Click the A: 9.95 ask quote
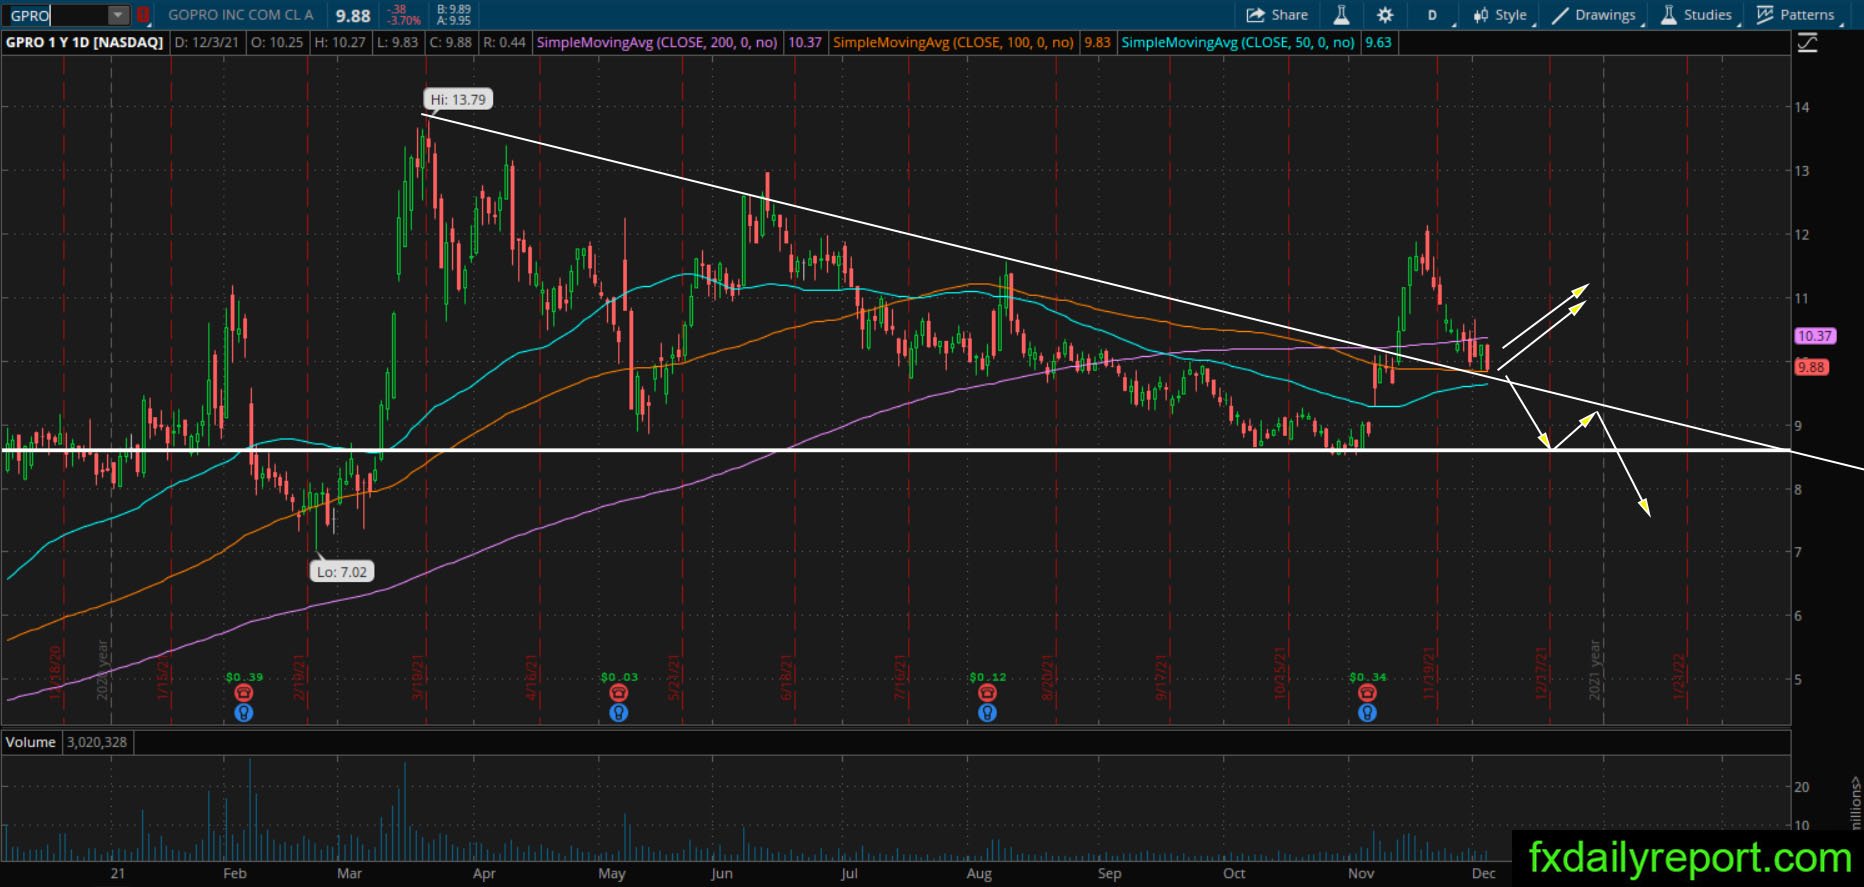 pyautogui.click(x=454, y=20)
